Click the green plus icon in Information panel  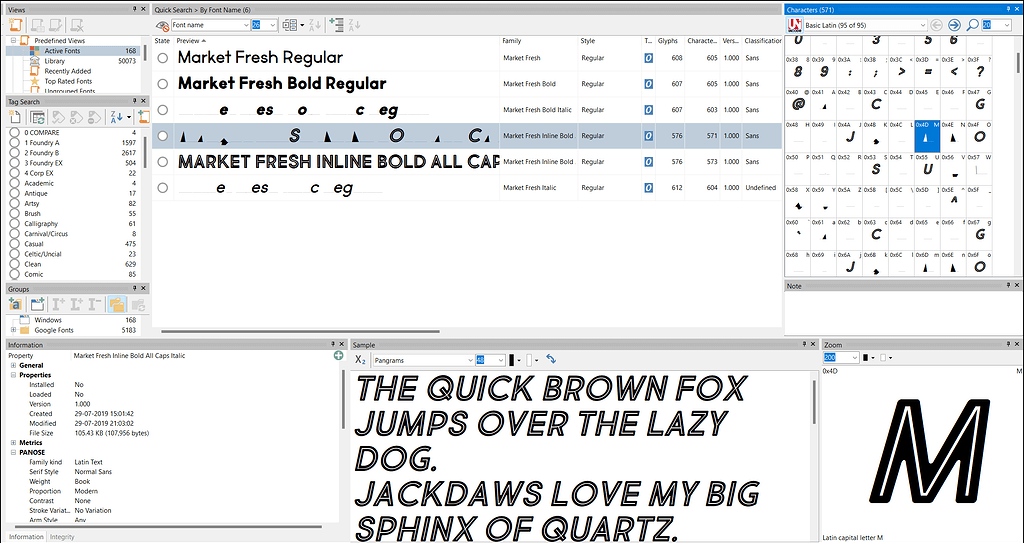[x=338, y=356]
